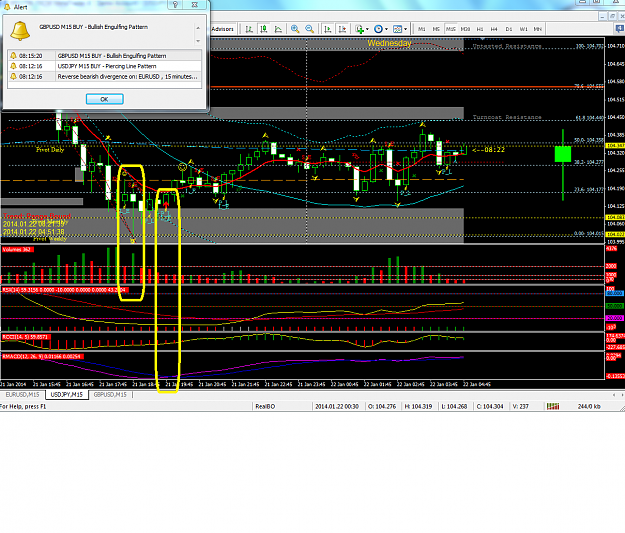Switch to the EURUSD,M15 chart tab
625x533 pixels.
pyautogui.click(x=22, y=395)
